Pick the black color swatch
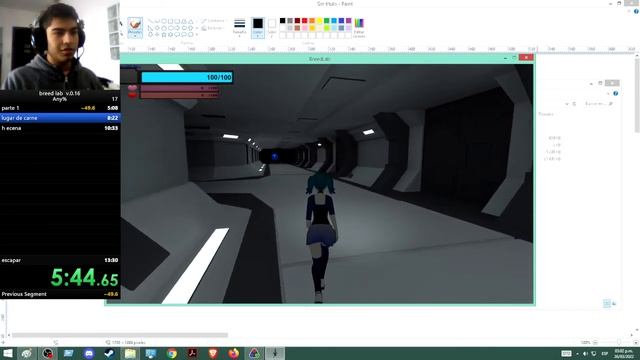The height and width of the screenshot is (360, 640). pos(282,21)
